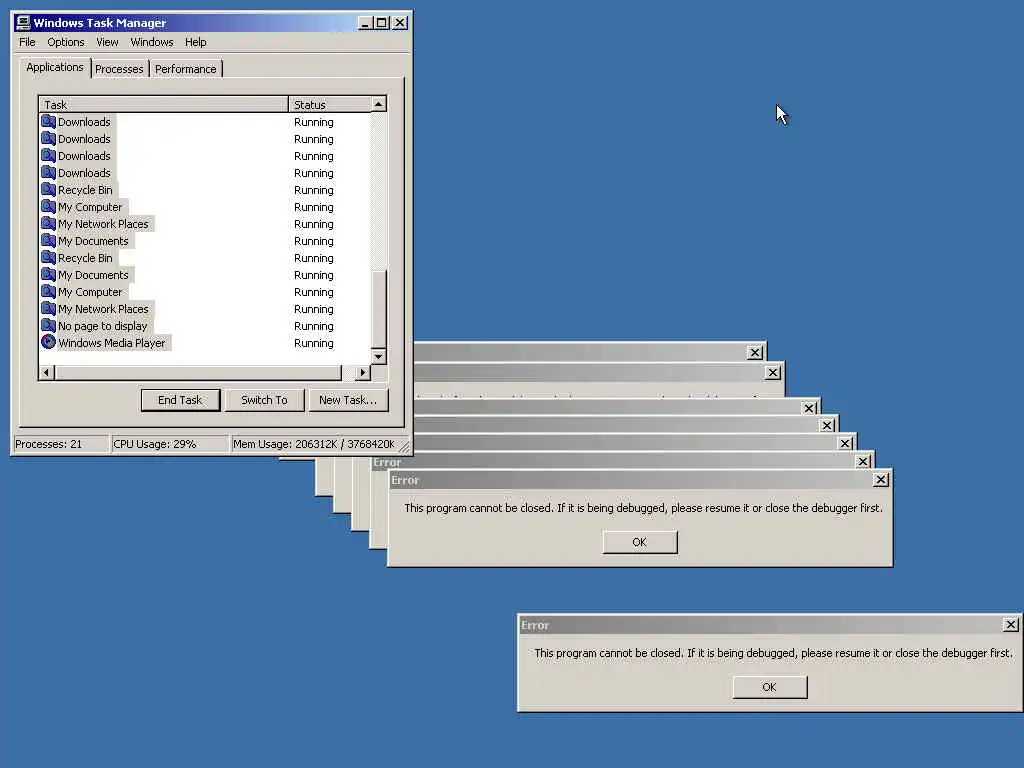This screenshot has width=1024, height=768.
Task: Click the task list scroll up arrow
Action: coord(379,104)
